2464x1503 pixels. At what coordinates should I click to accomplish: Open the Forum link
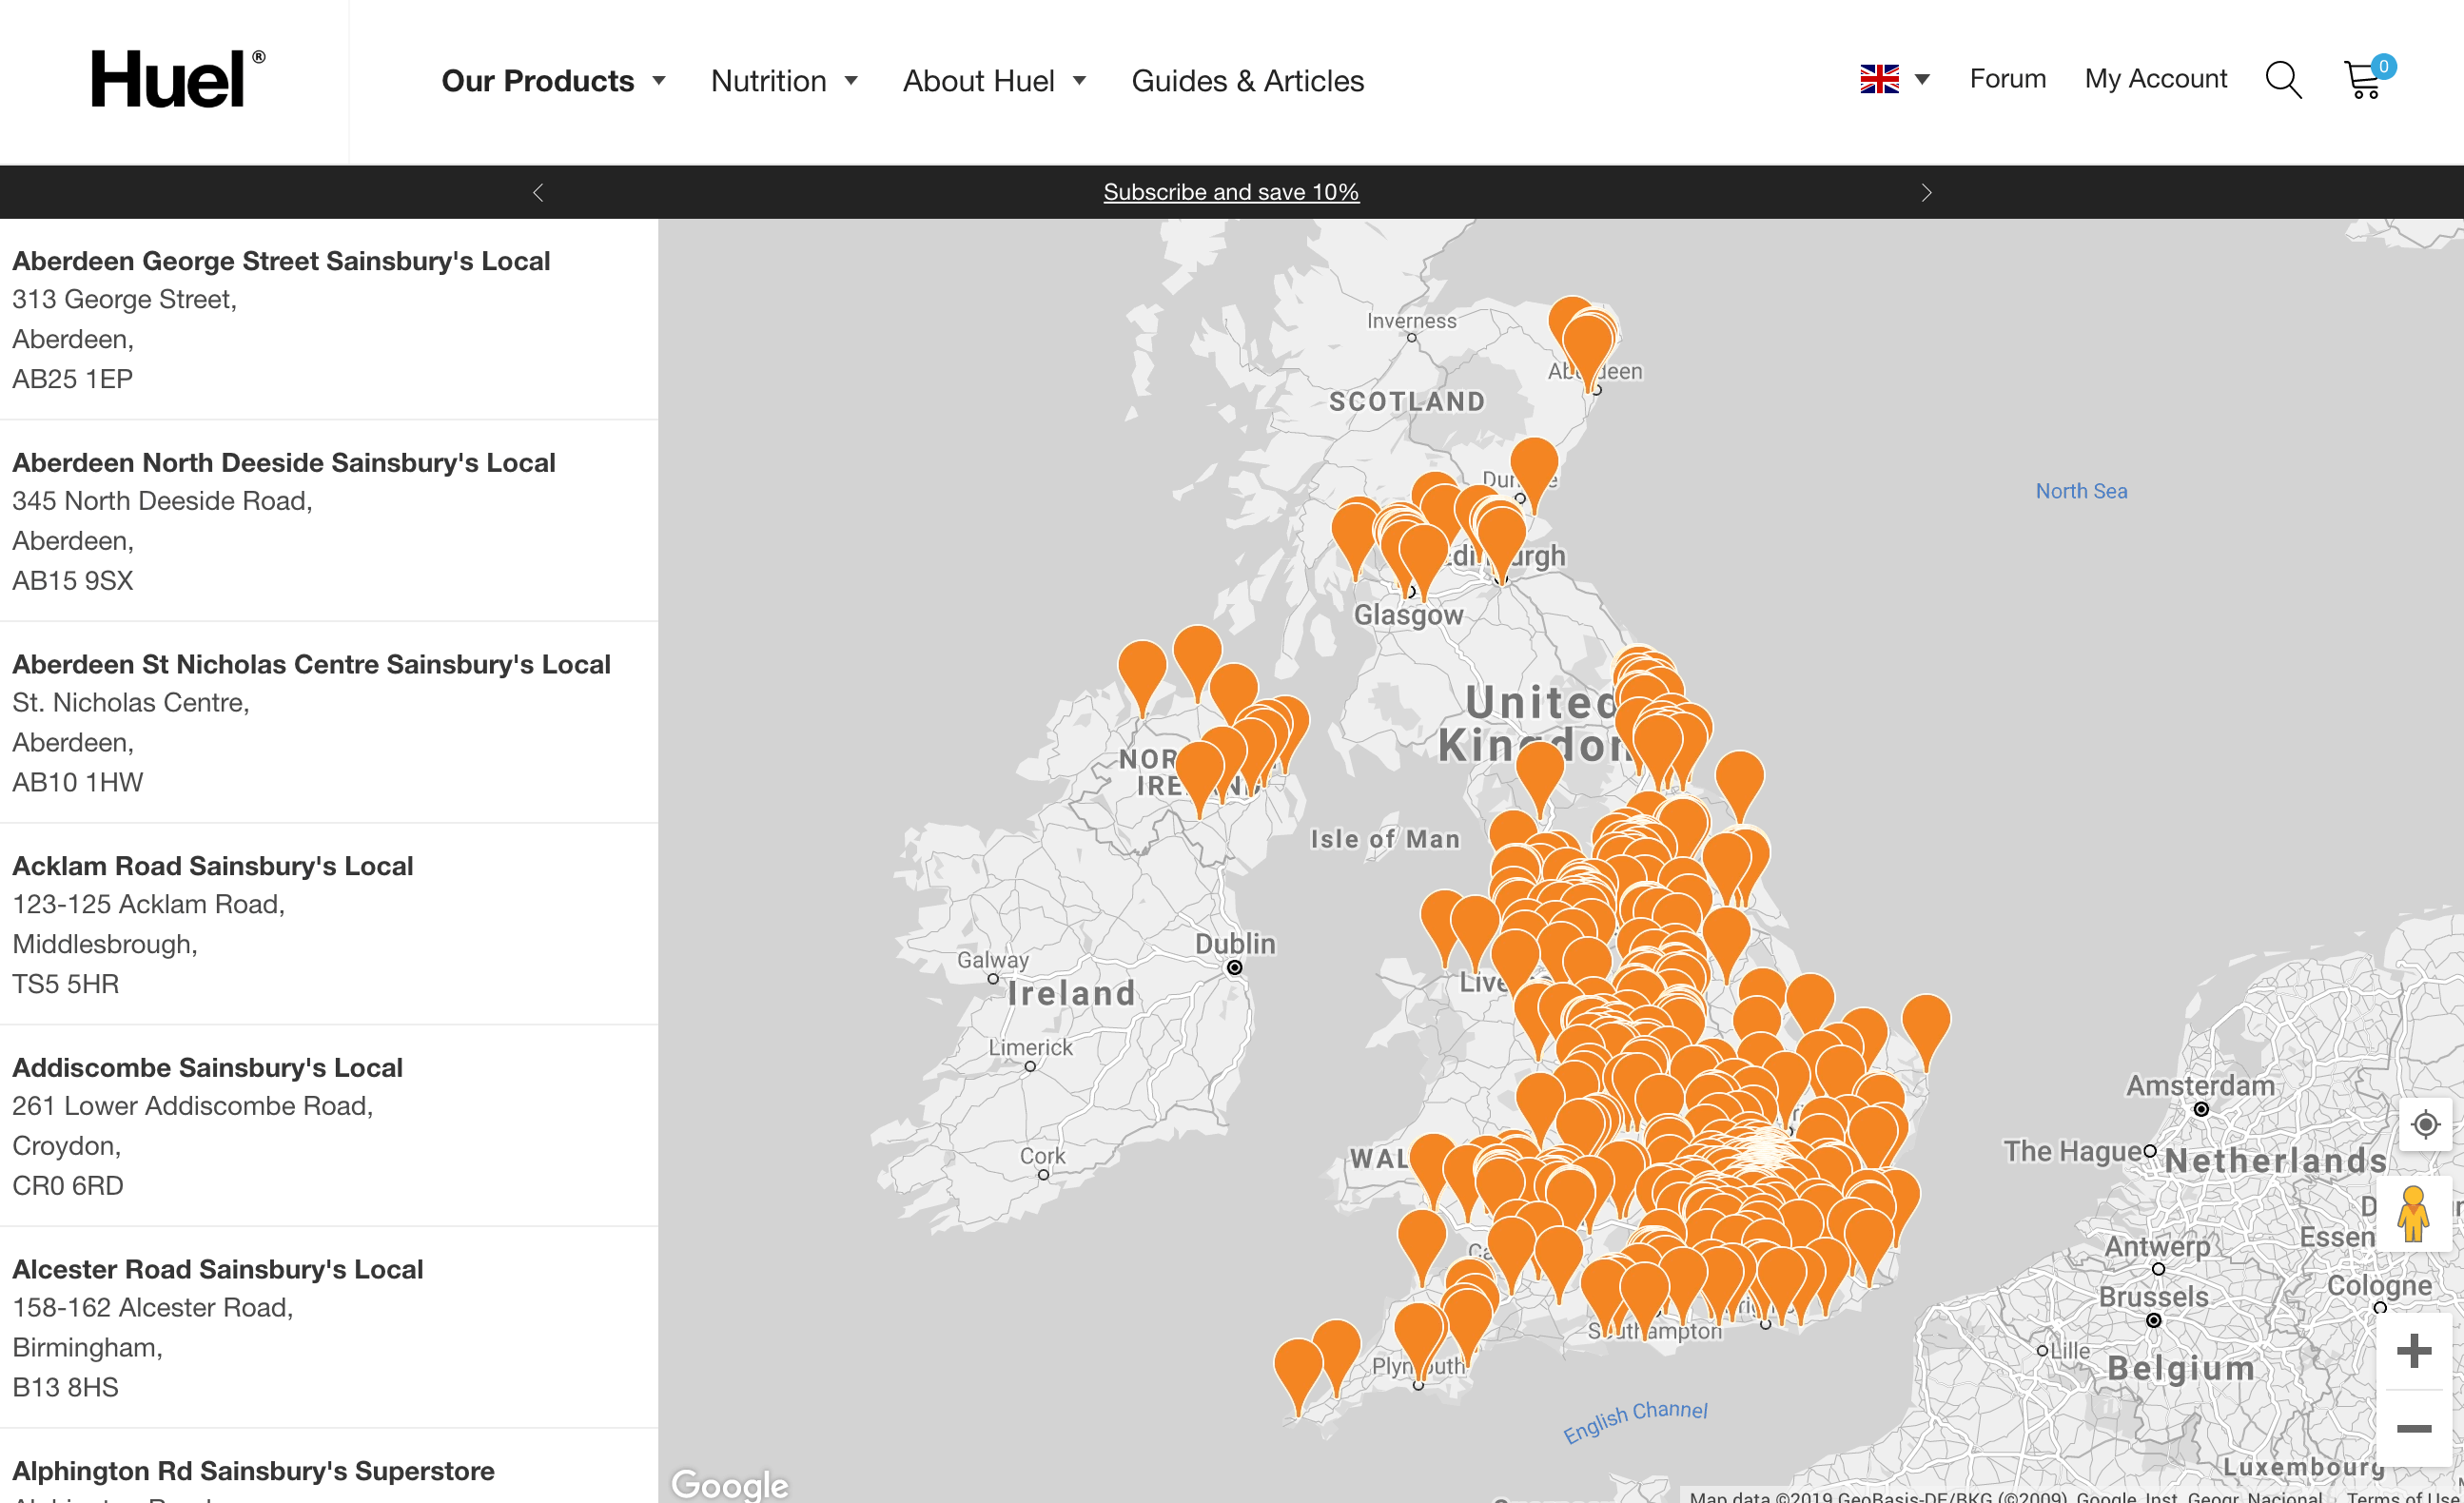point(2007,79)
